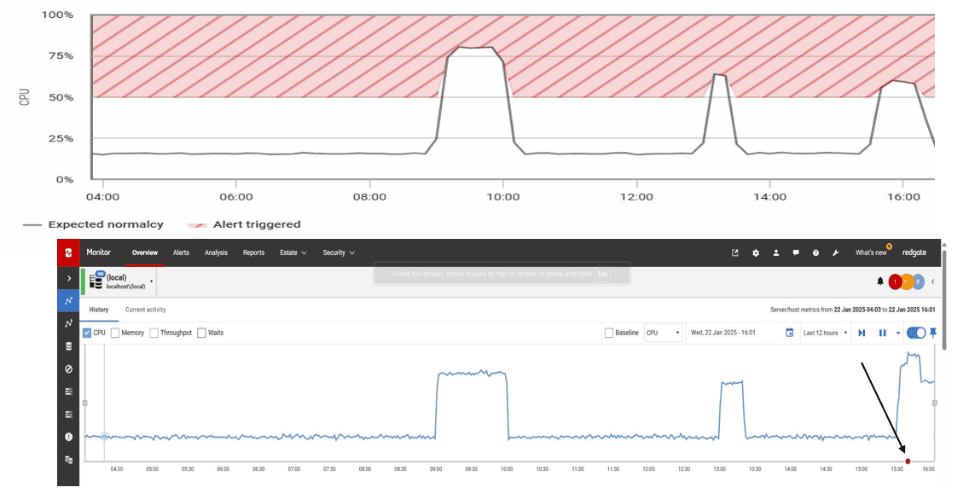Click the 10:00 label on the upper chart axis
969x499 pixels.
point(503,197)
